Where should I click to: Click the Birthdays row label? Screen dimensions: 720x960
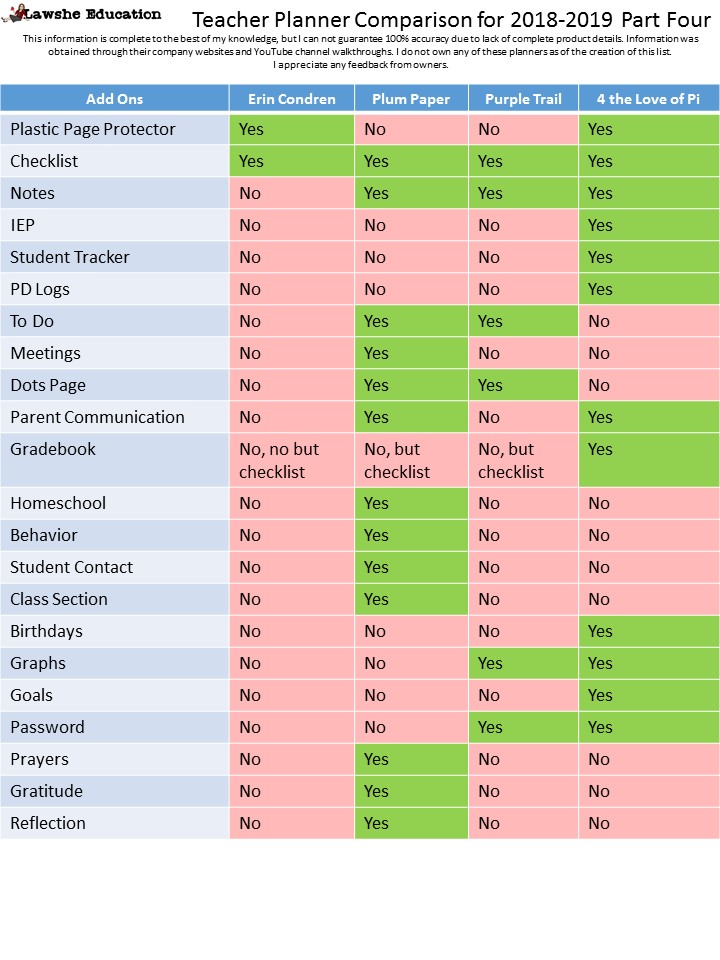46,631
